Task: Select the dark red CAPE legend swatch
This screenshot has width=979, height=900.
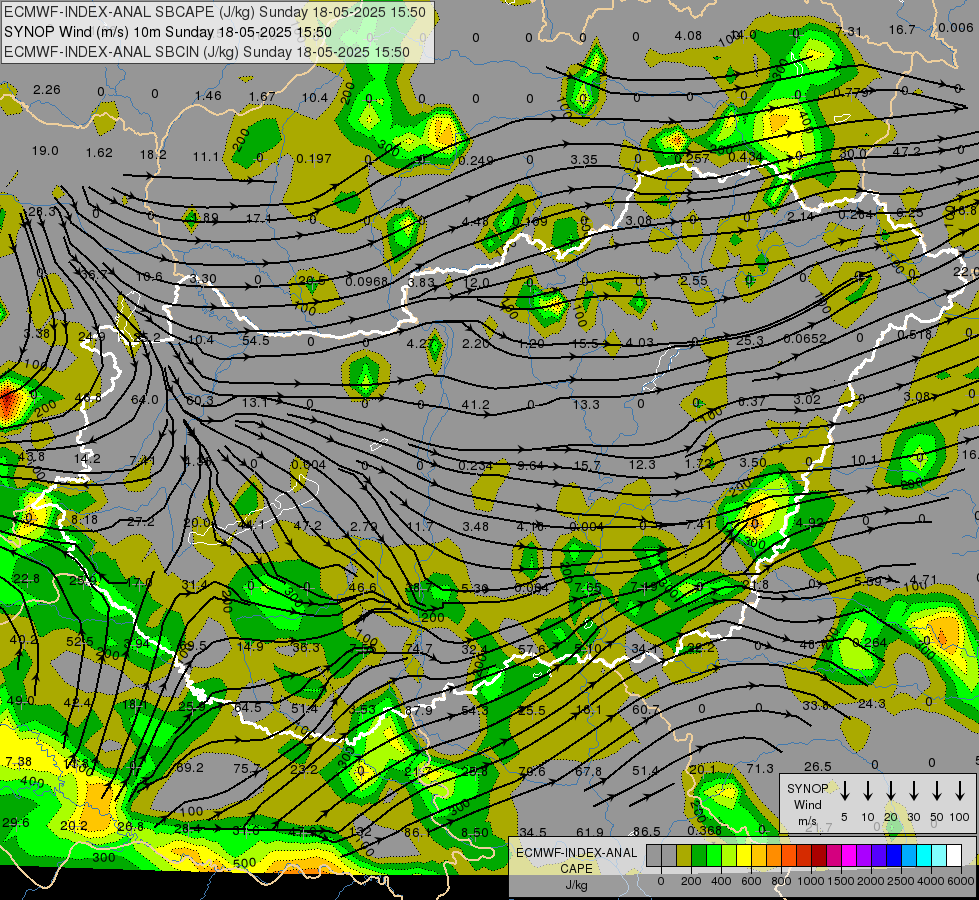Action: pyautogui.click(x=819, y=855)
